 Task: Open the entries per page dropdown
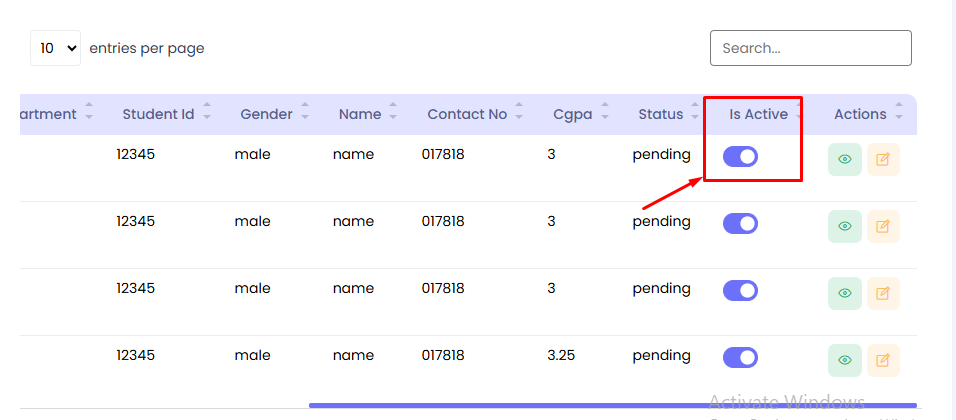click(55, 48)
